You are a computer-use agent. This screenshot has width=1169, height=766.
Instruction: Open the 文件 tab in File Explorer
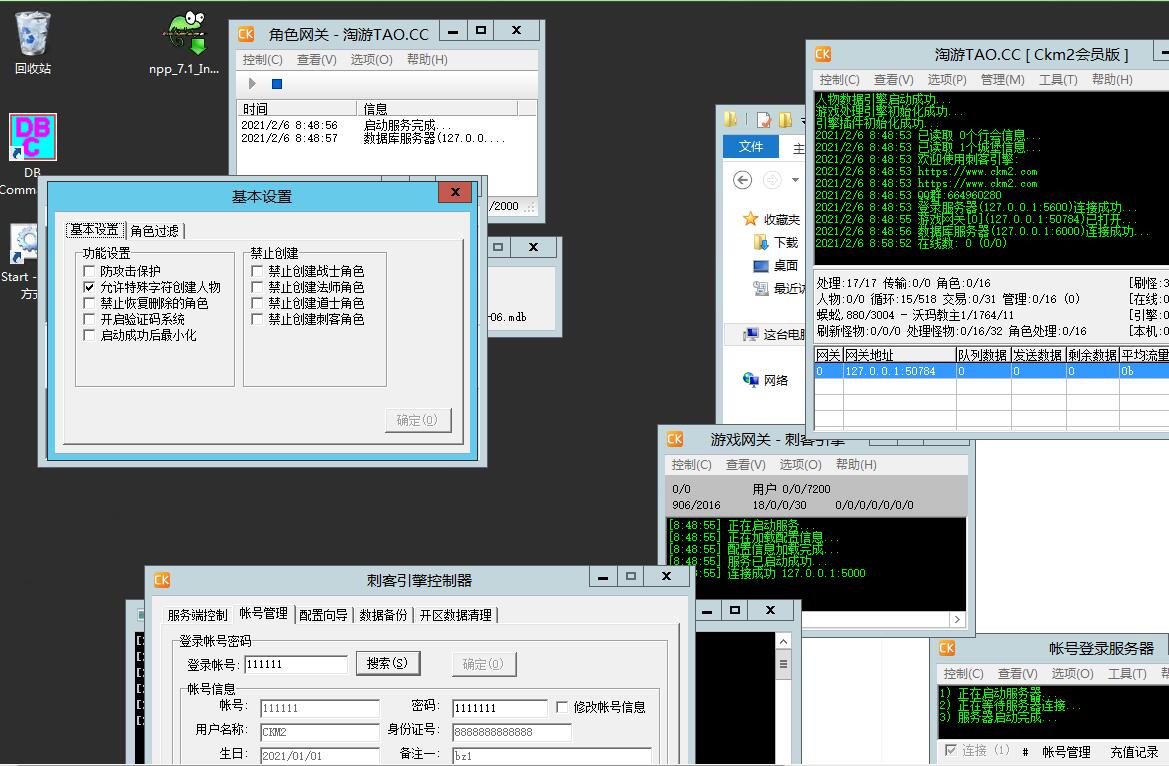(751, 147)
